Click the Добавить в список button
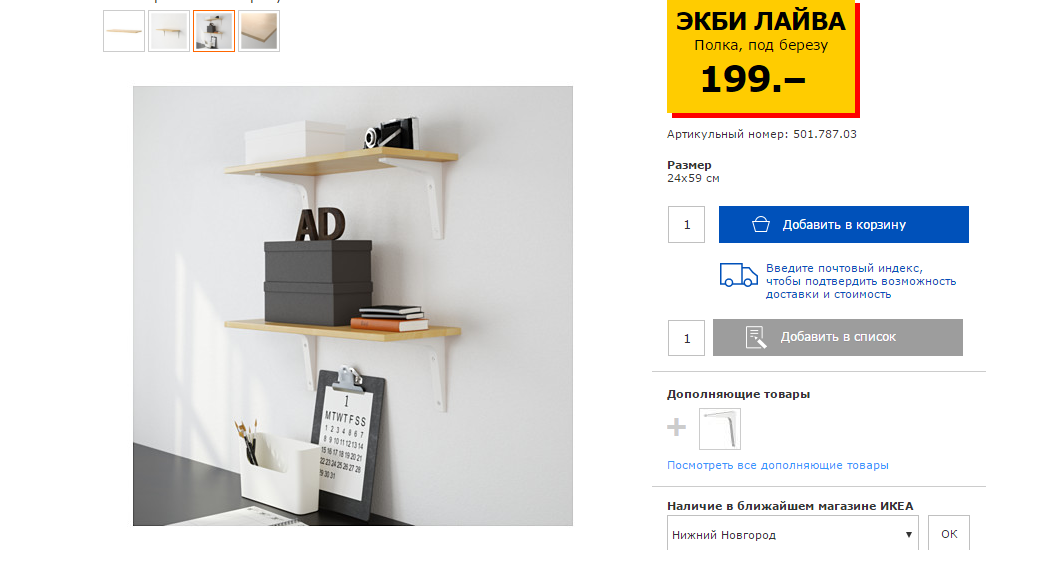The image size is (1047, 567). tap(838, 337)
